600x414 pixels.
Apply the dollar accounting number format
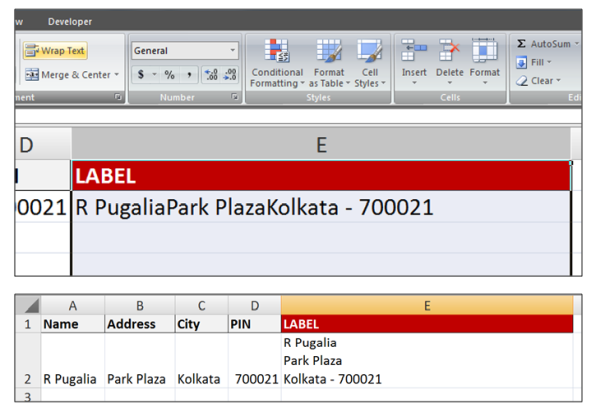point(142,75)
